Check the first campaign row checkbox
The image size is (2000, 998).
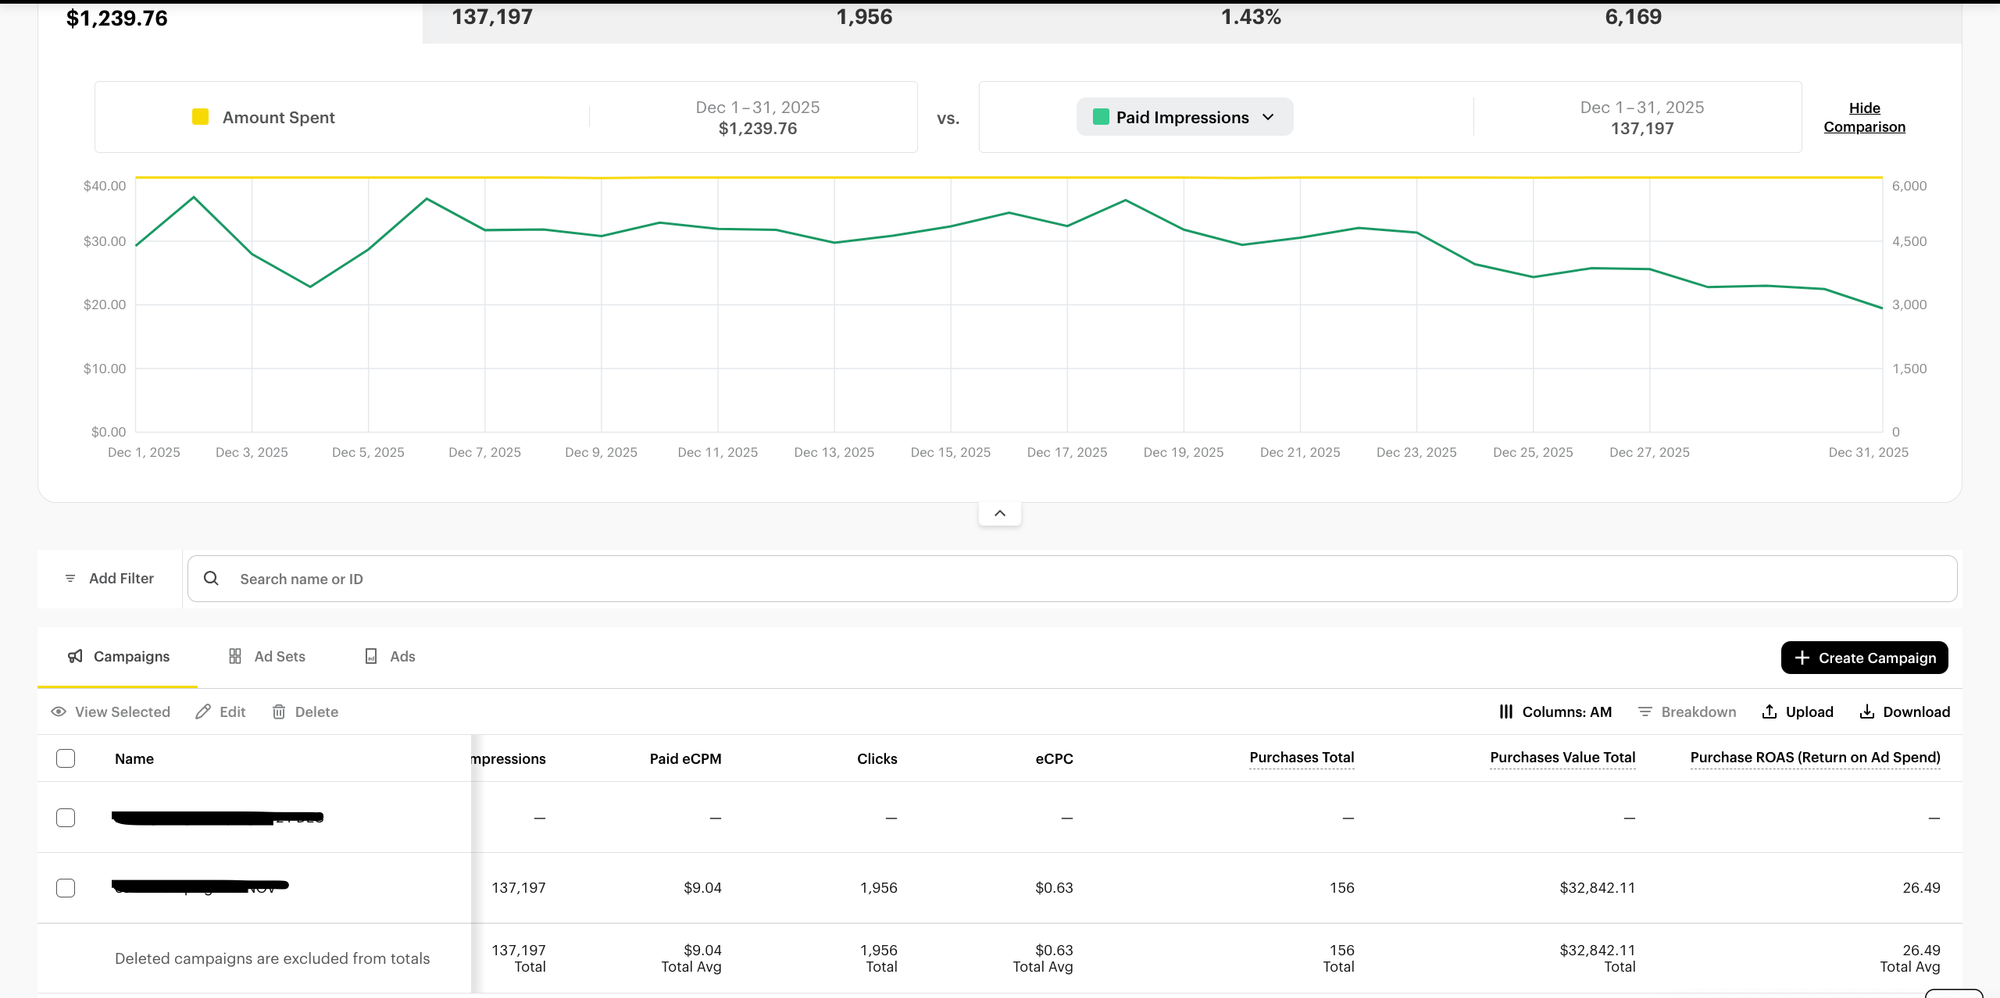[66, 818]
